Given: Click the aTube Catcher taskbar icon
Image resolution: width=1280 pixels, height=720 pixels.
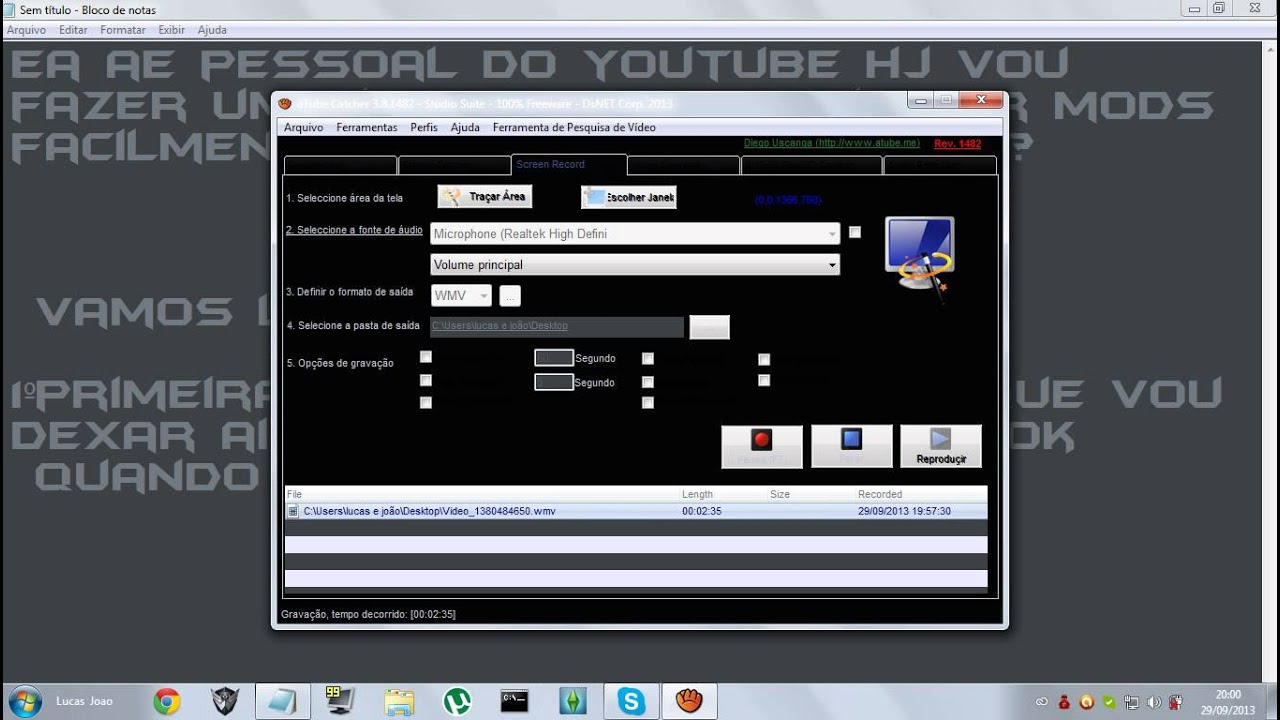Looking at the screenshot, I should [689, 701].
